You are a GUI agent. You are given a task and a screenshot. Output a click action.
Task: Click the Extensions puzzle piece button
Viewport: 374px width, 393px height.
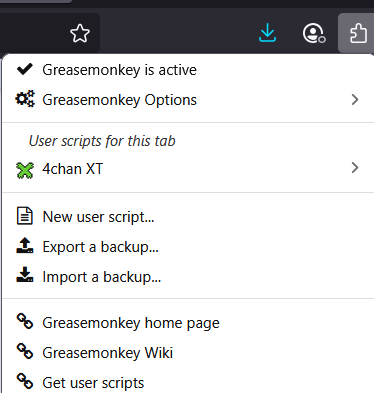coord(357,33)
